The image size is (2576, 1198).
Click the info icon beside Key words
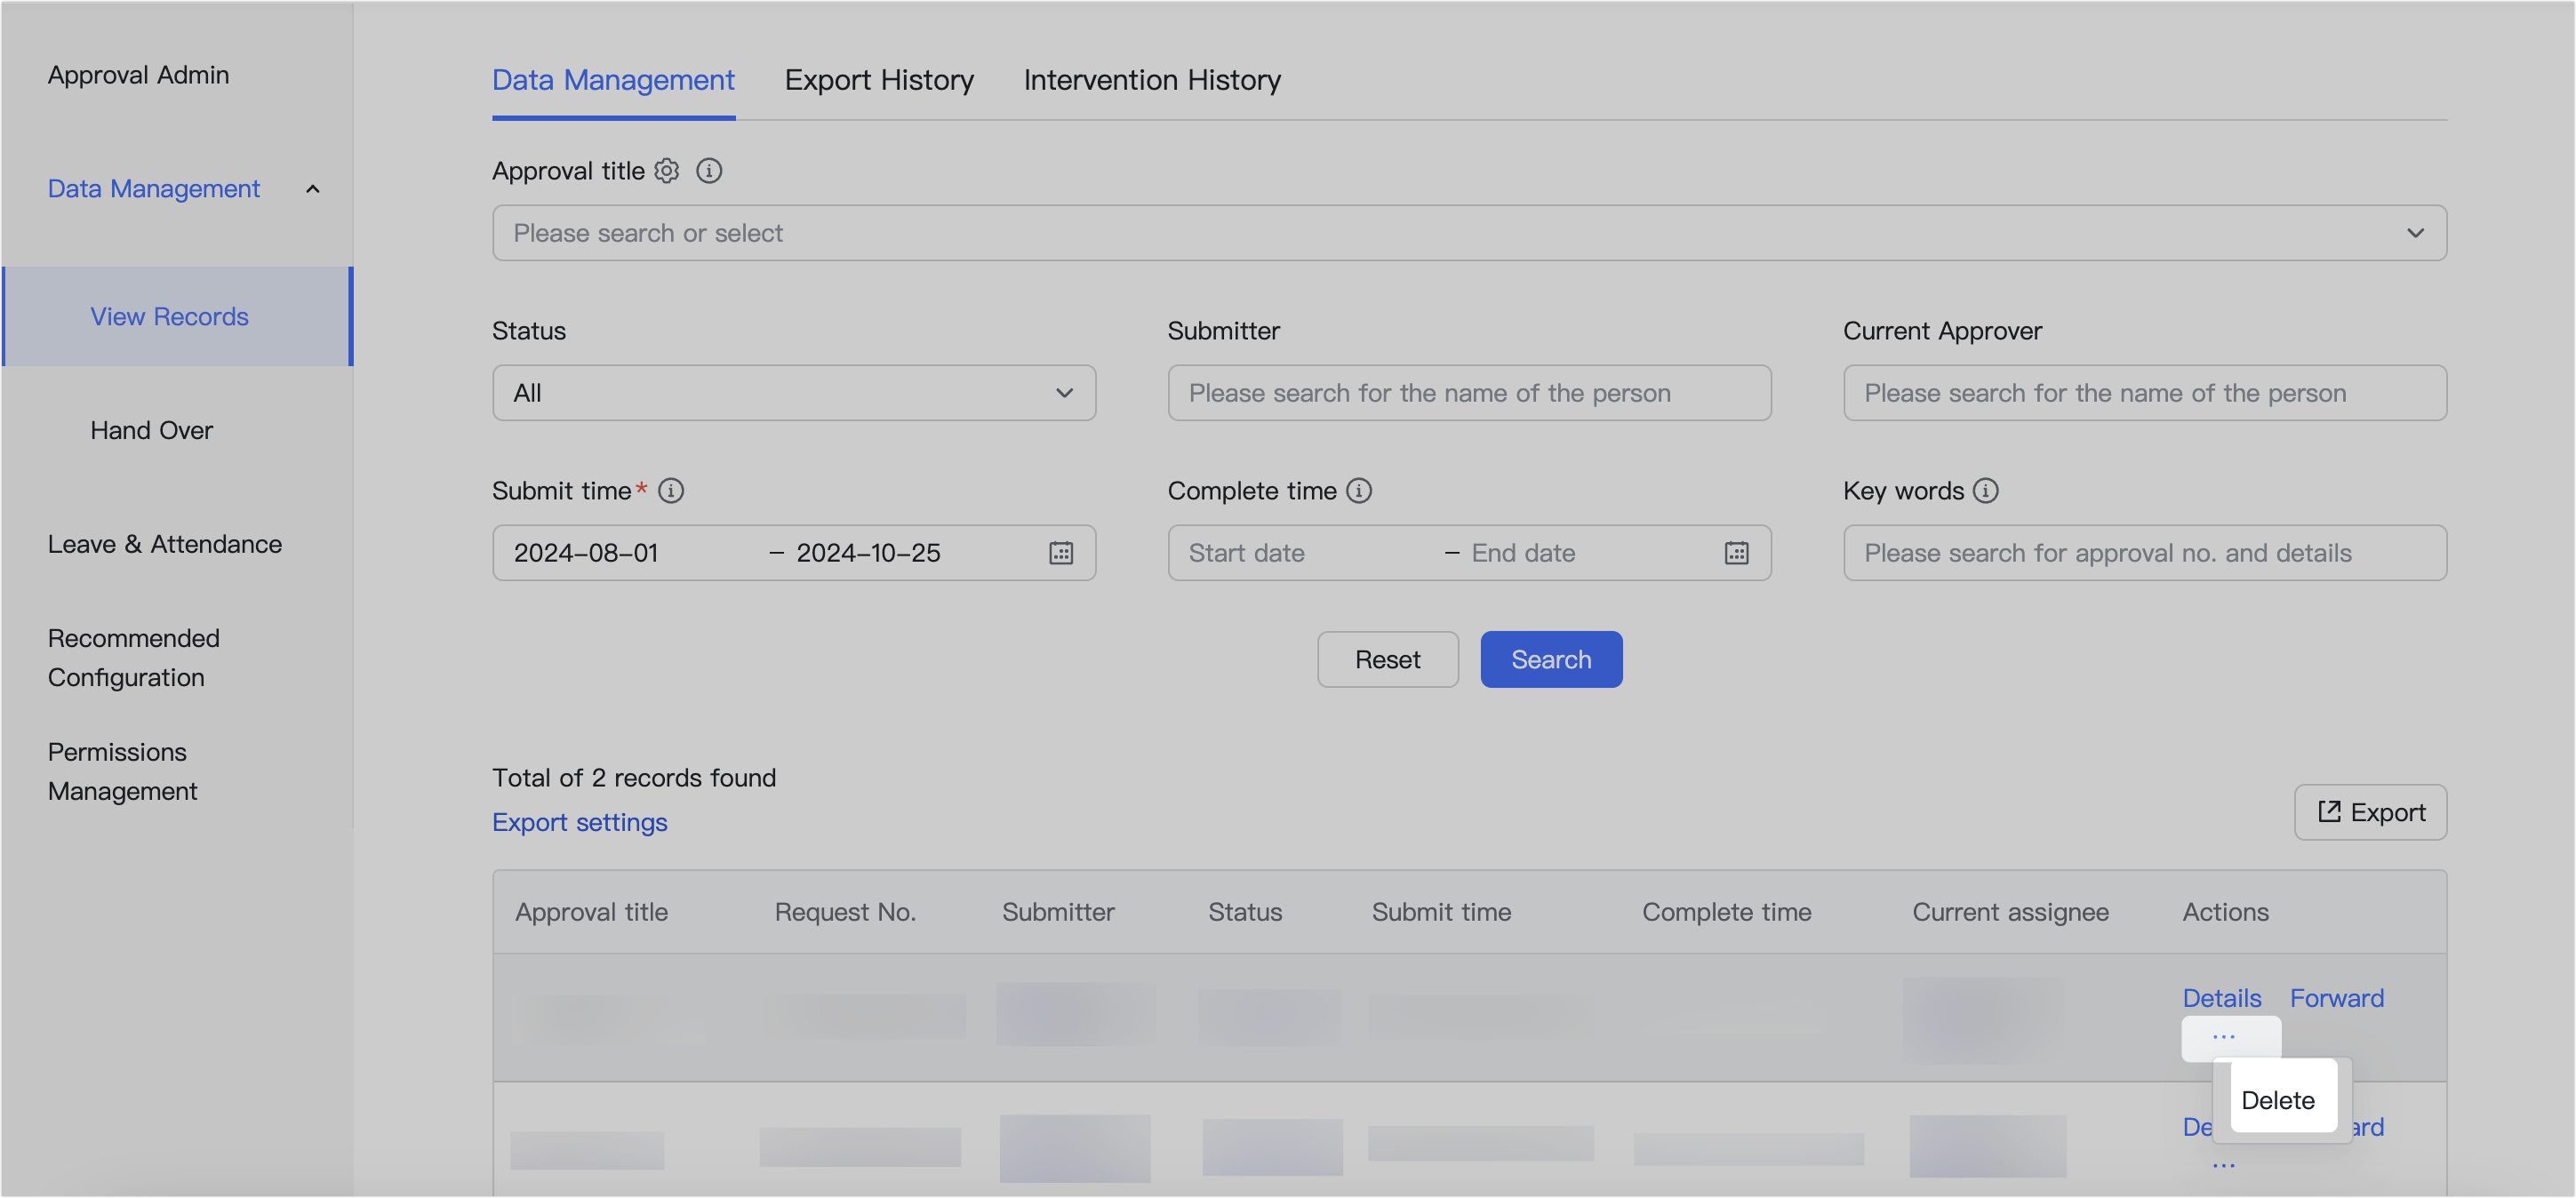[x=1986, y=490]
